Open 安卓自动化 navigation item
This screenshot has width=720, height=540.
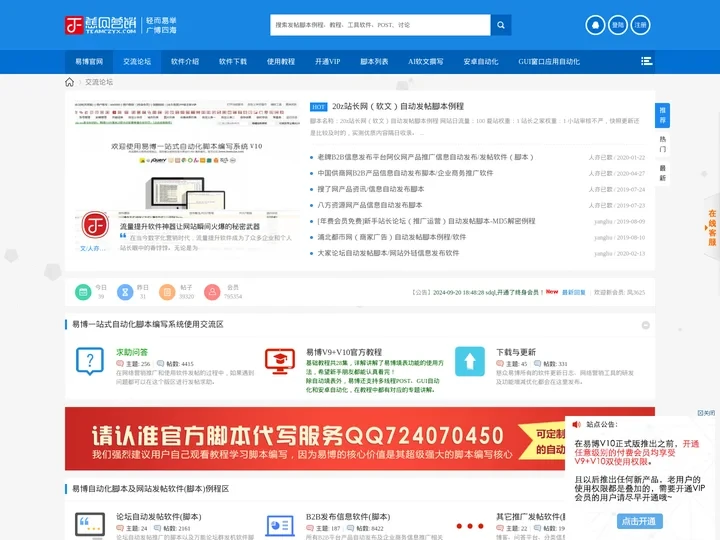[481, 62]
